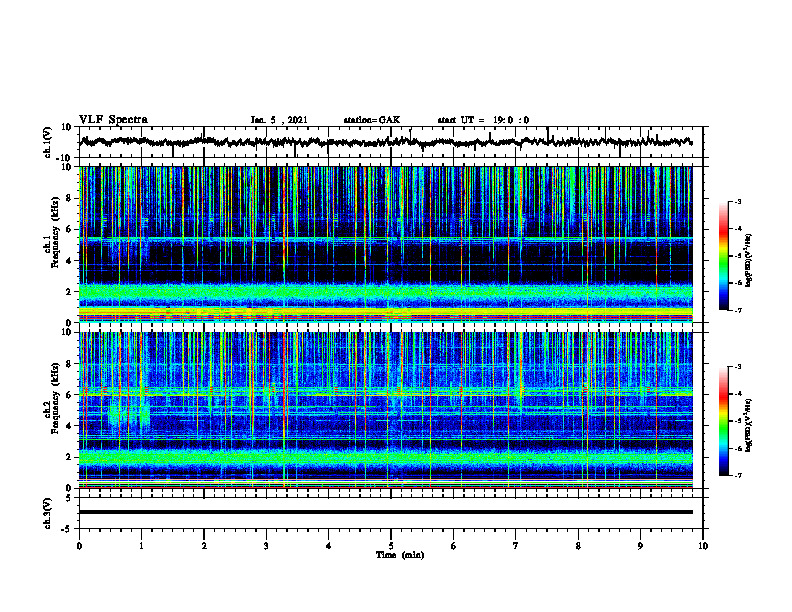Click time-axis tick label "9"
Viewport: 792px width, 612px height.
coord(640,546)
